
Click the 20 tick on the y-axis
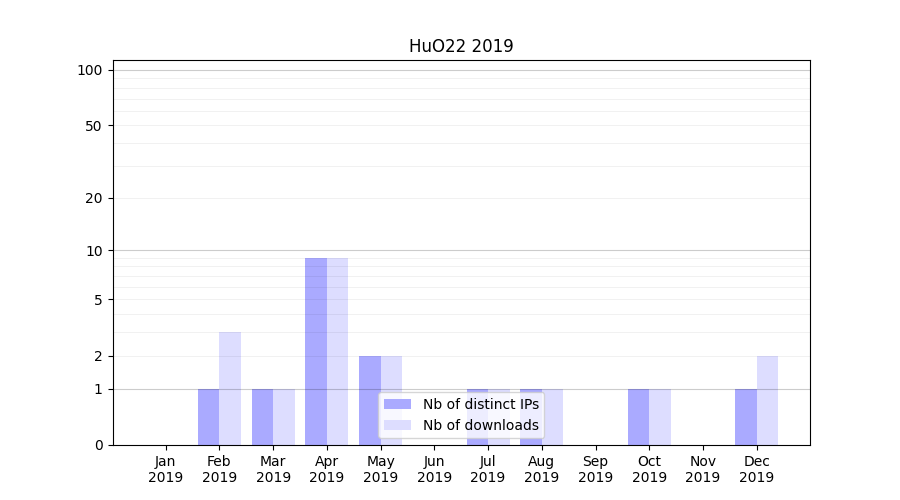94,198
